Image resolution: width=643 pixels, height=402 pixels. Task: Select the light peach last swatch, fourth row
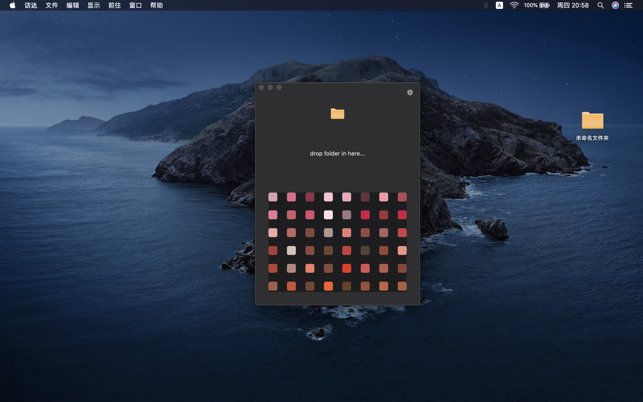click(402, 250)
